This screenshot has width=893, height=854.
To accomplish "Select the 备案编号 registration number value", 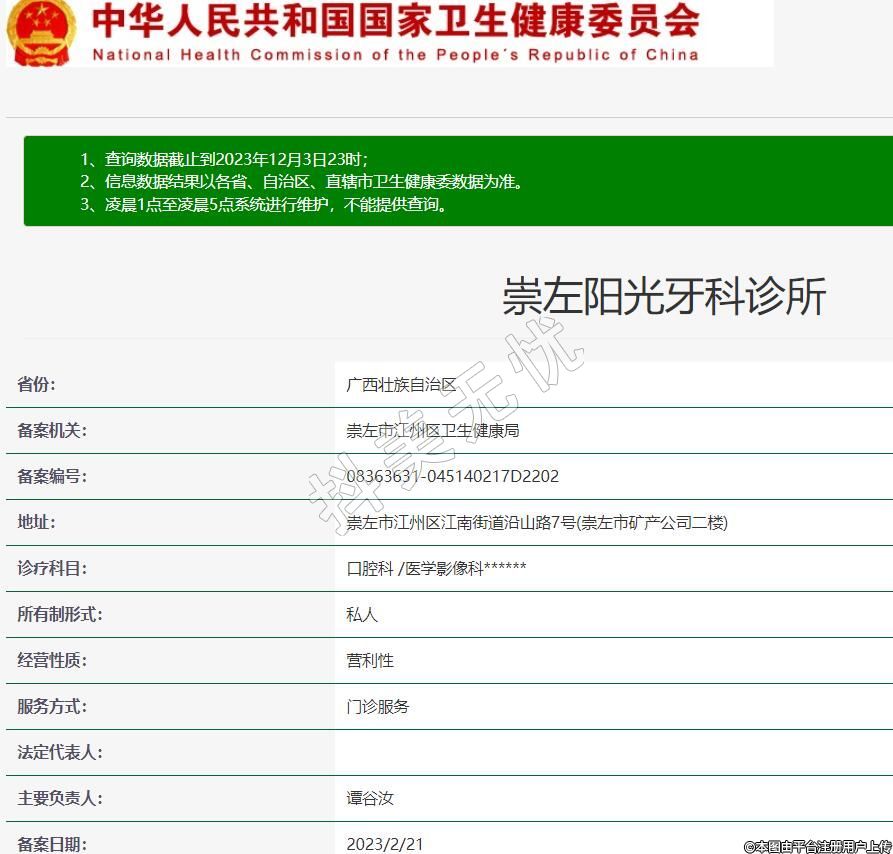I will (x=452, y=477).
